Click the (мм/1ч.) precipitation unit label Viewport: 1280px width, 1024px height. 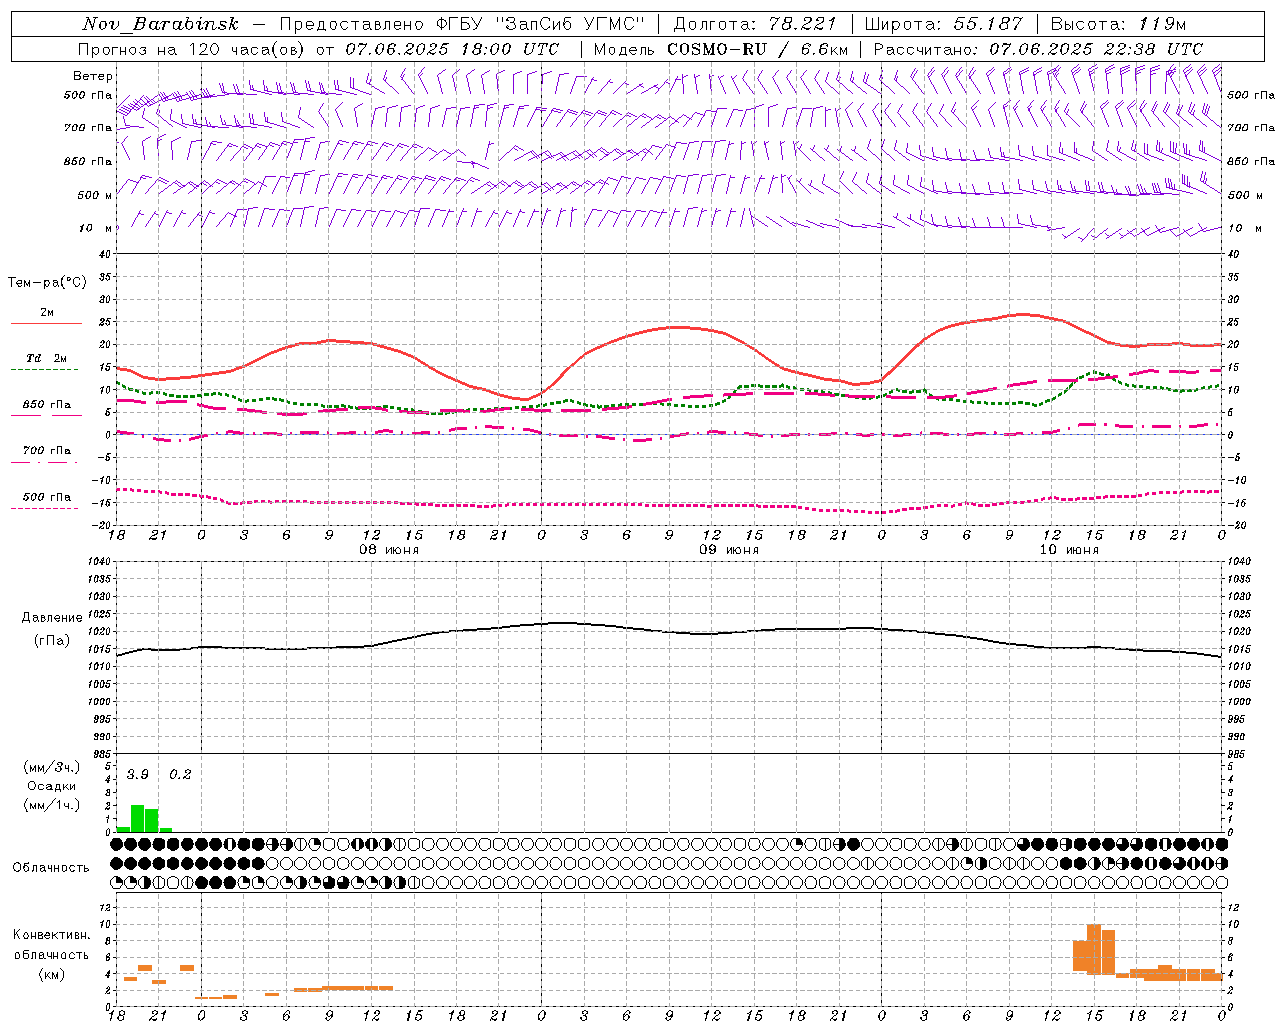(x=52, y=805)
